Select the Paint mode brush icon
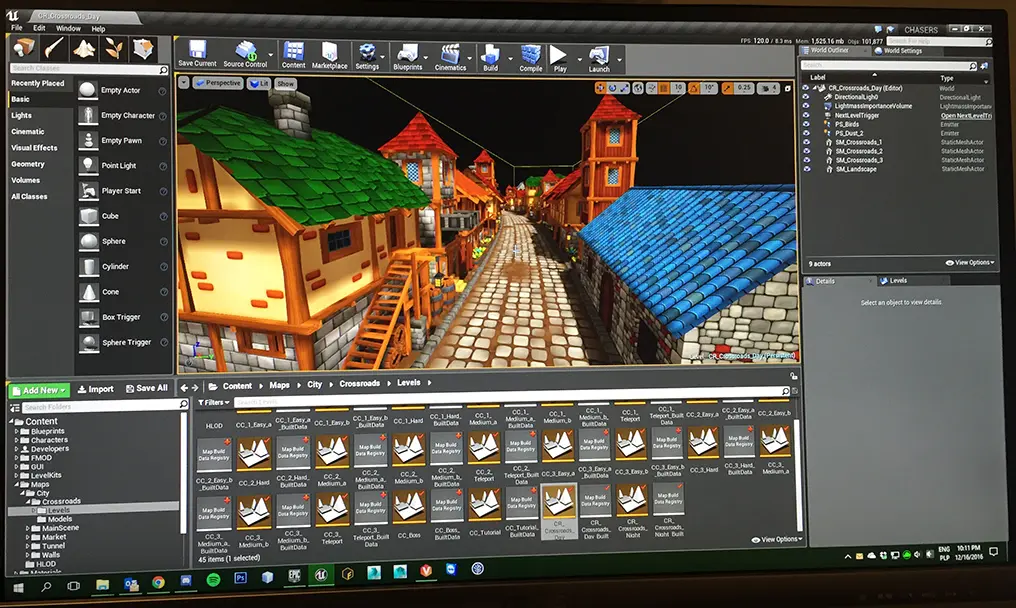Viewport: 1016px width, 608px height. (54, 47)
